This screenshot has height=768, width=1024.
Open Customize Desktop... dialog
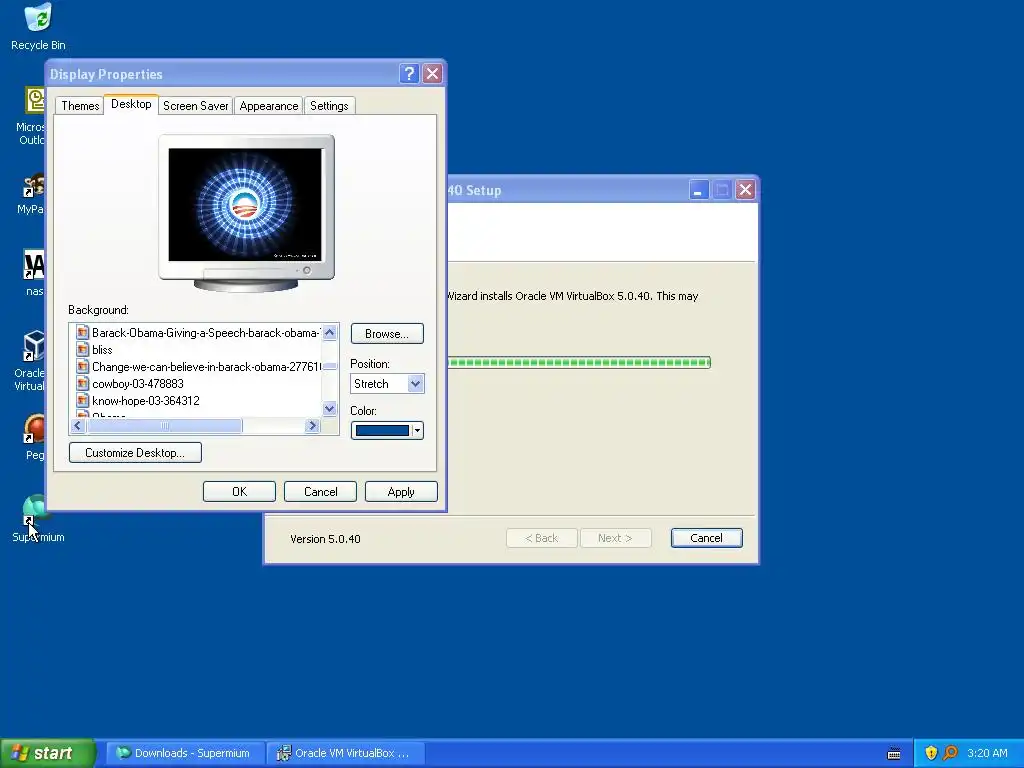[x=135, y=453]
